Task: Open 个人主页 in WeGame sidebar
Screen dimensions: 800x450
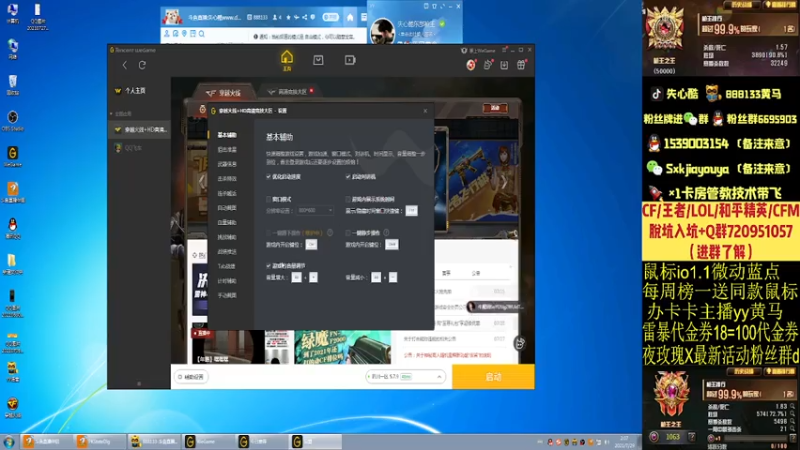Action: [135, 91]
